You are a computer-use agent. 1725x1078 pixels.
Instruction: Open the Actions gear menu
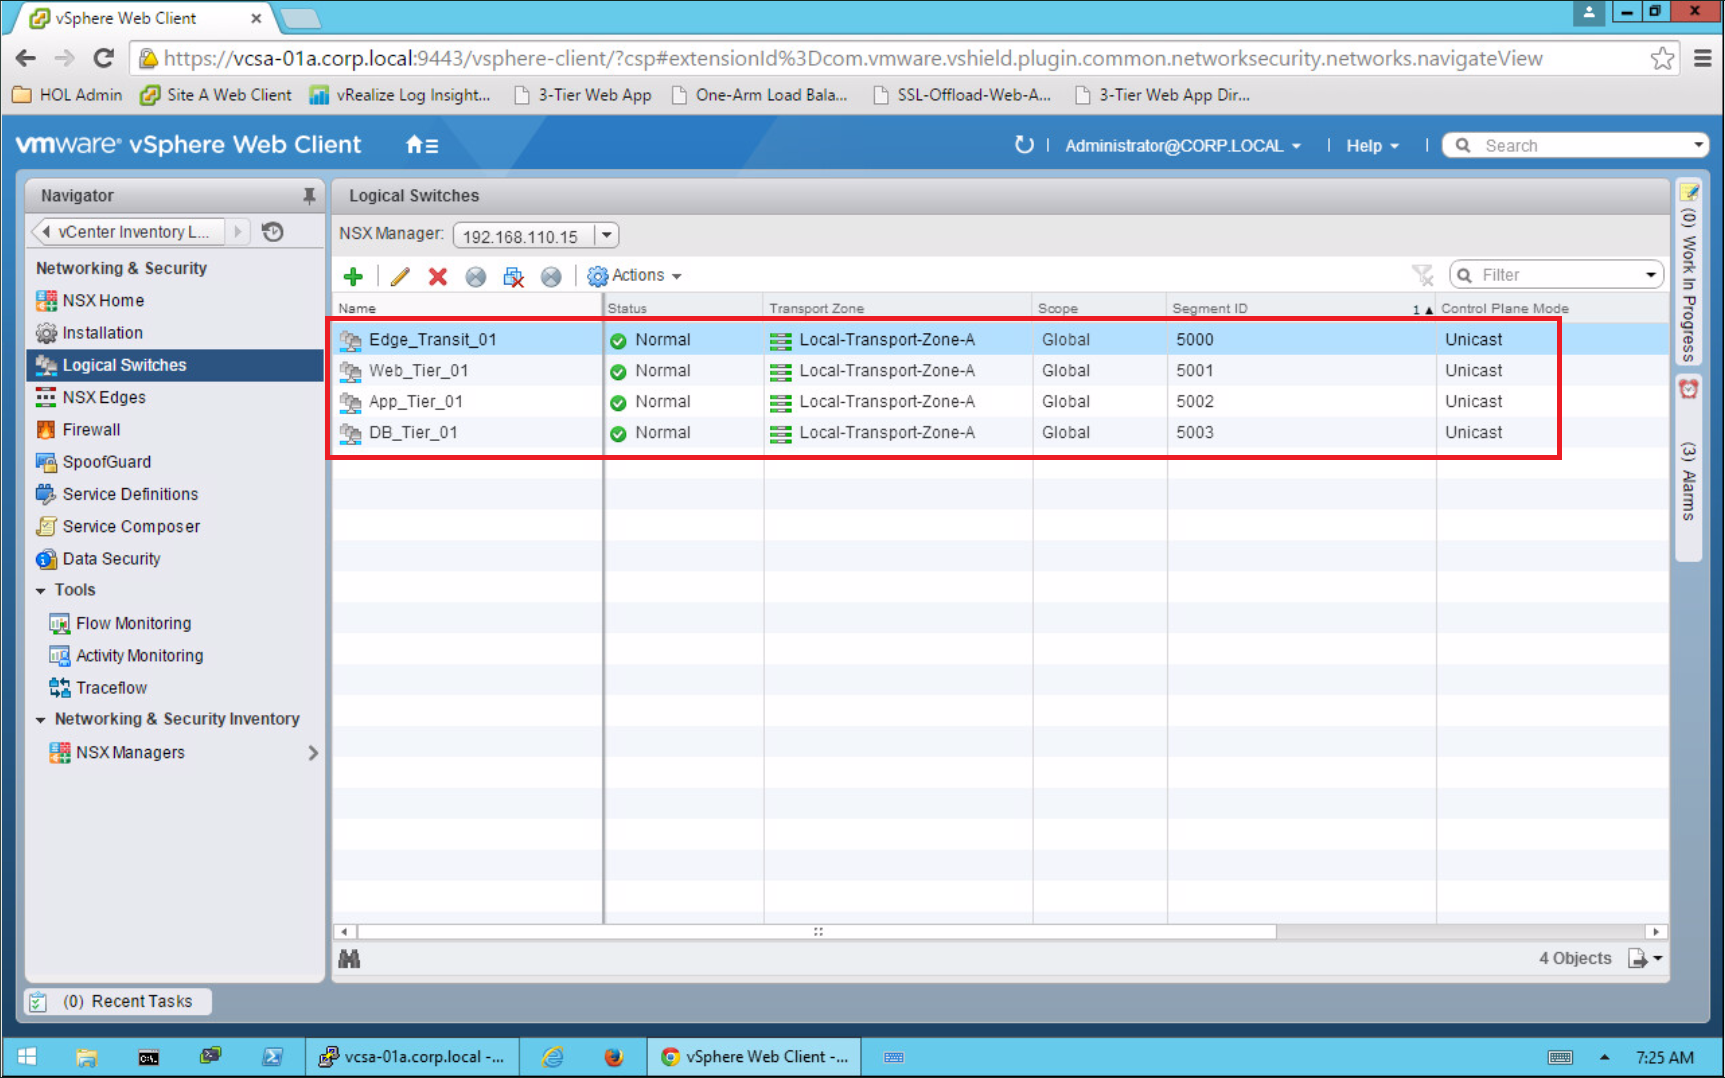pos(635,276)
